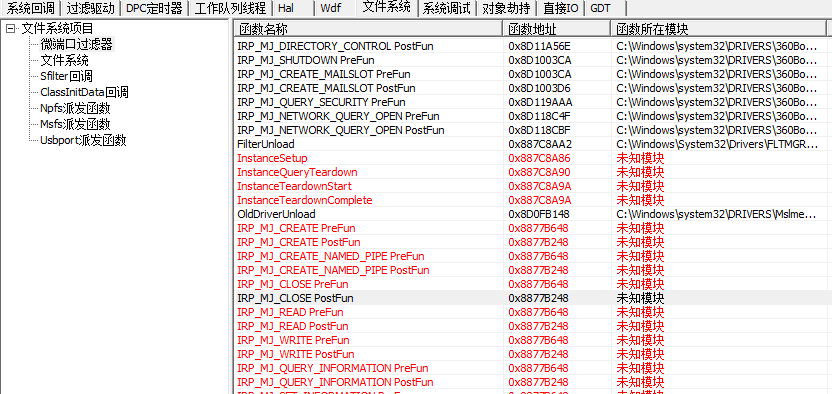Select 文件系统项目 root tree item
The image size is (832, 394).
pos(57,29)
